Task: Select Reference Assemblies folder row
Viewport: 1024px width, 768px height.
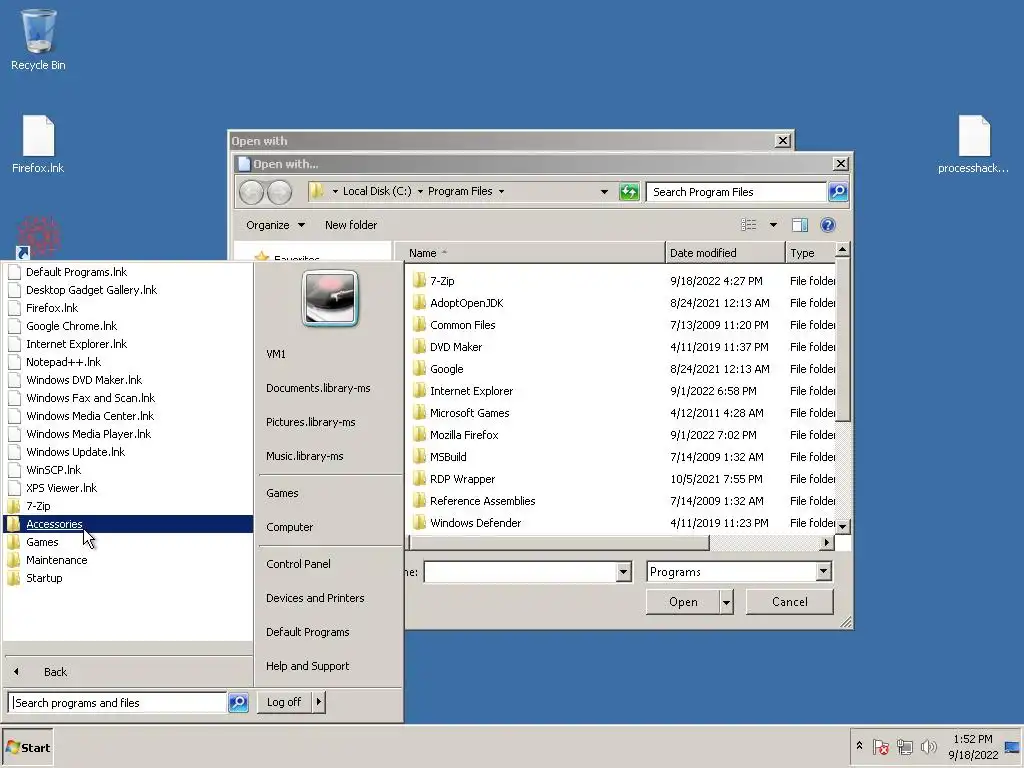Action: pos(623,501)
